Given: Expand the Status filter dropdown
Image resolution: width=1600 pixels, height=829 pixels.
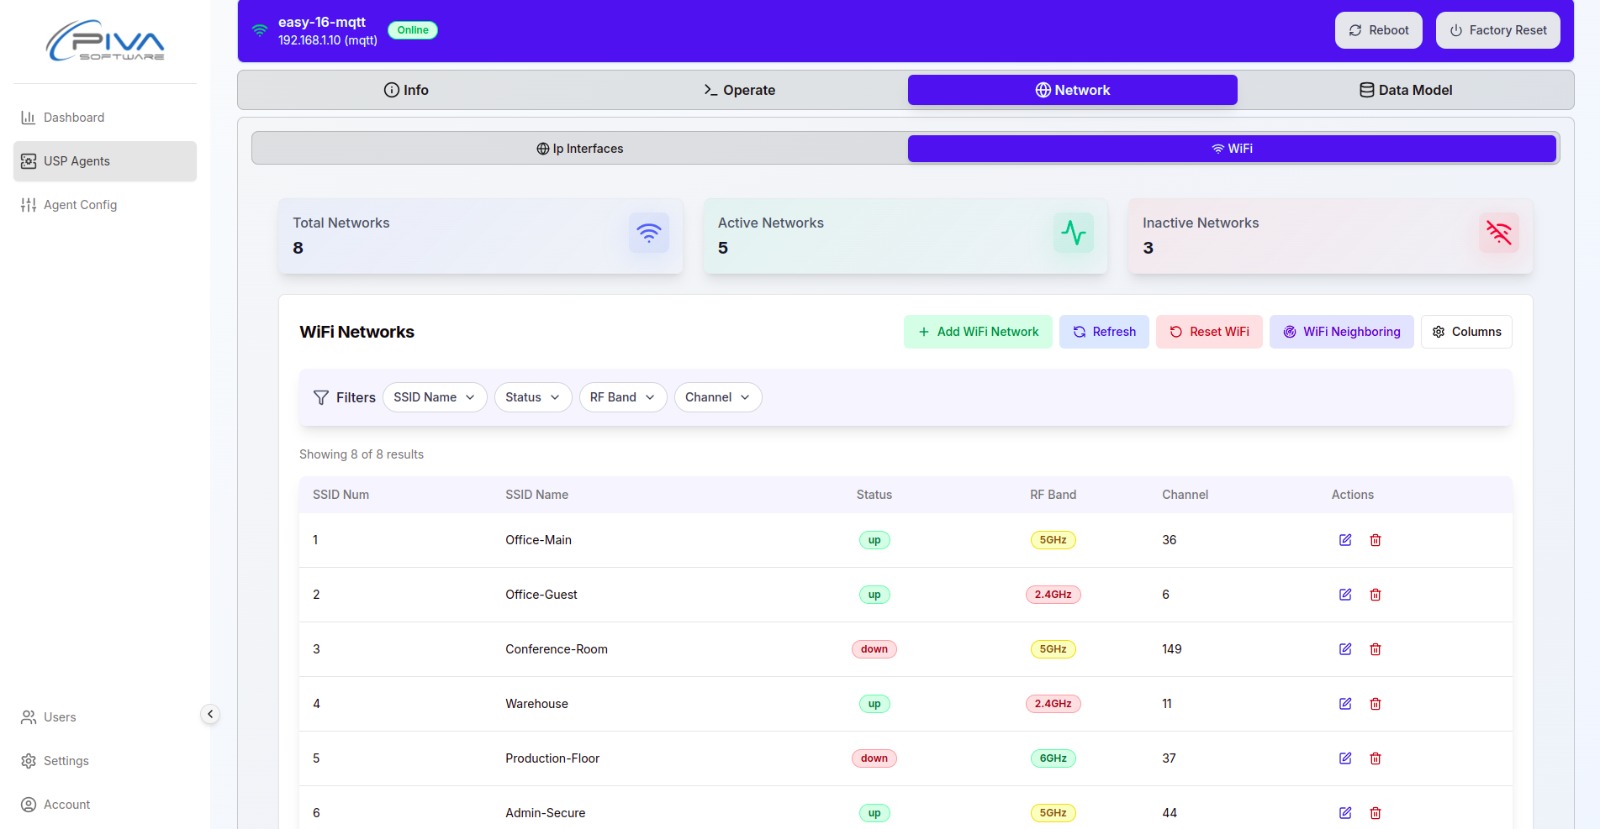Looking at the screenshot, I should coord(532,397).
